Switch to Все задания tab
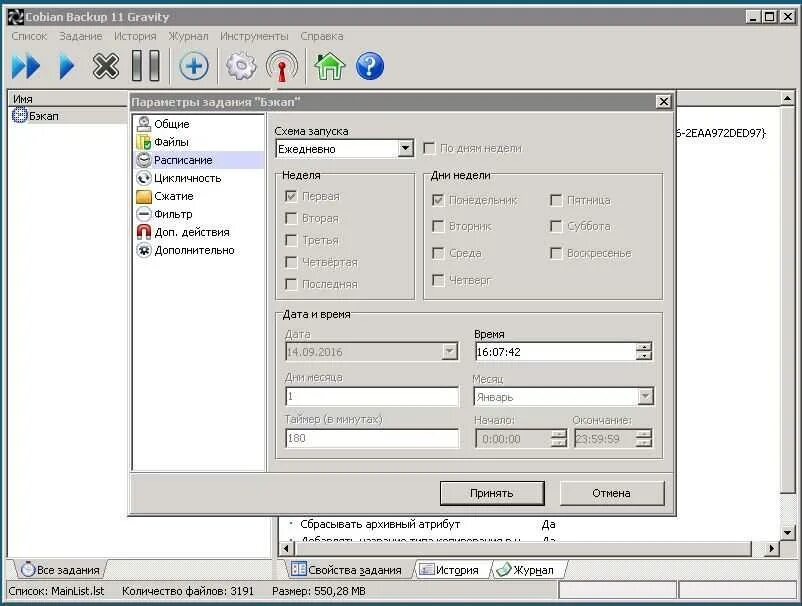The image size is (802, 606). pyautogui.click(x=60, y=570)
